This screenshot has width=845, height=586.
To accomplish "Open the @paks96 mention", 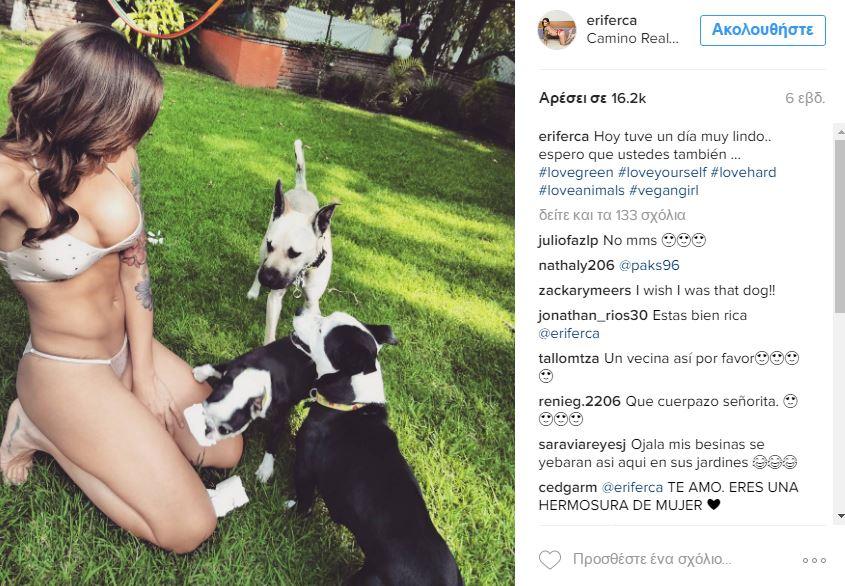I will (649, 265).
